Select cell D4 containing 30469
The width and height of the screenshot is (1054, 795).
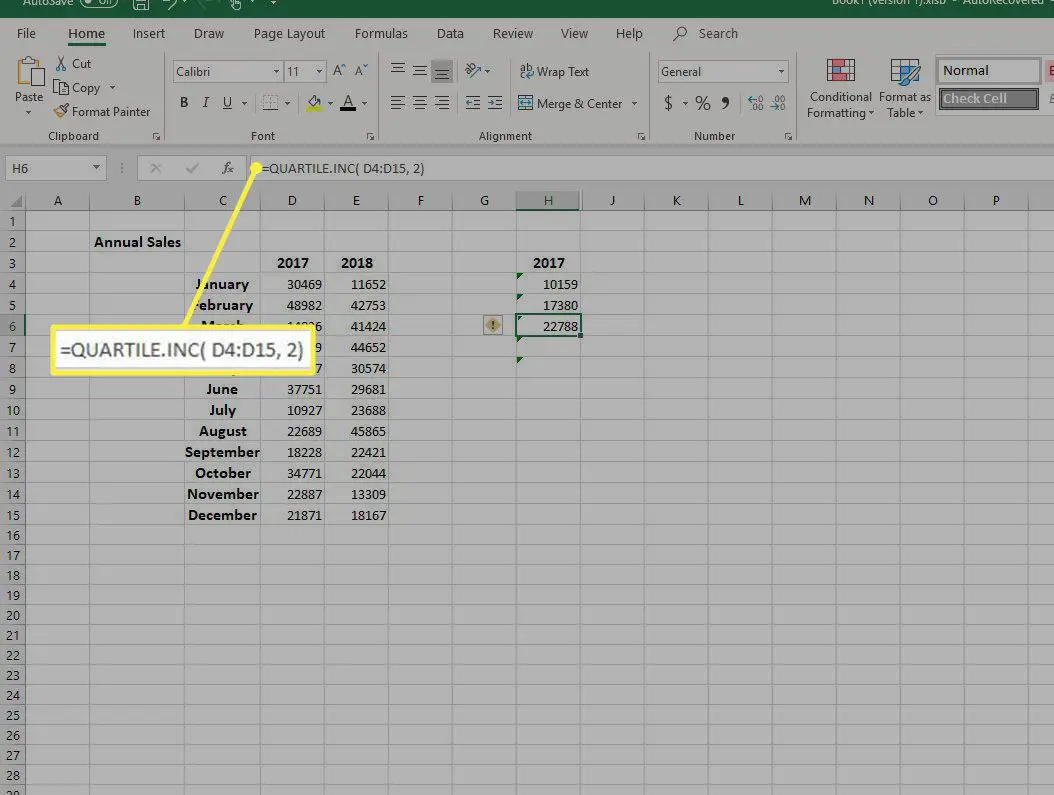click(x=292, y=284)
